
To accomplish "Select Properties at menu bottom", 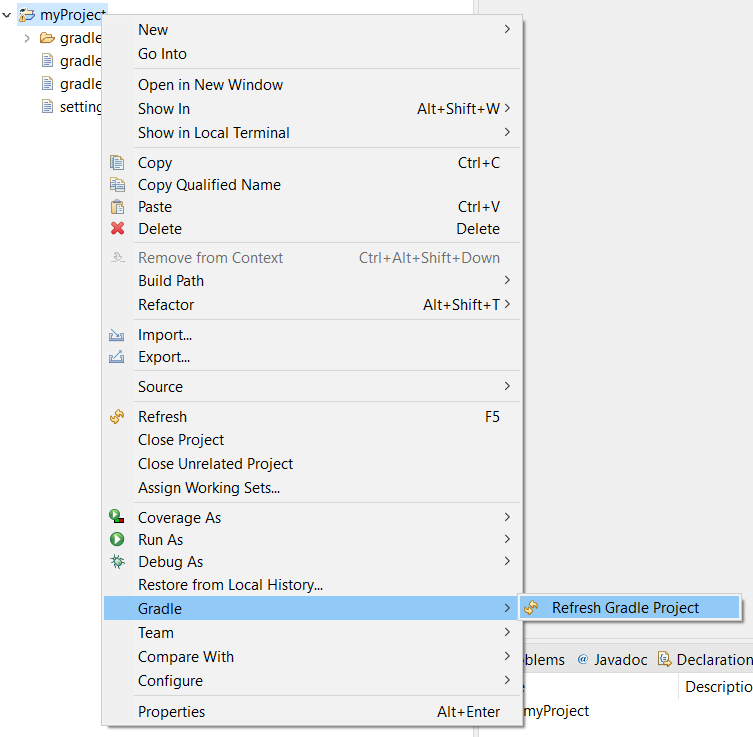I will coord(171,712).
